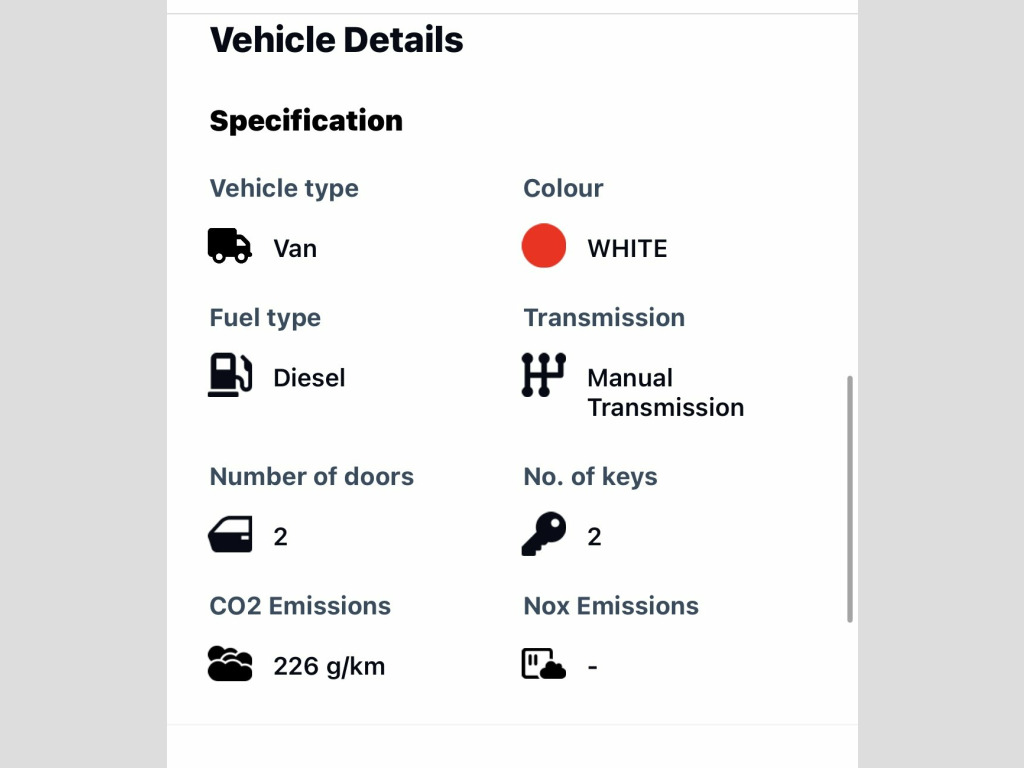Click the Vehicle type label
Image resolution: width=1024 pixels, height=768 pixels.
(x=284, y=189)
